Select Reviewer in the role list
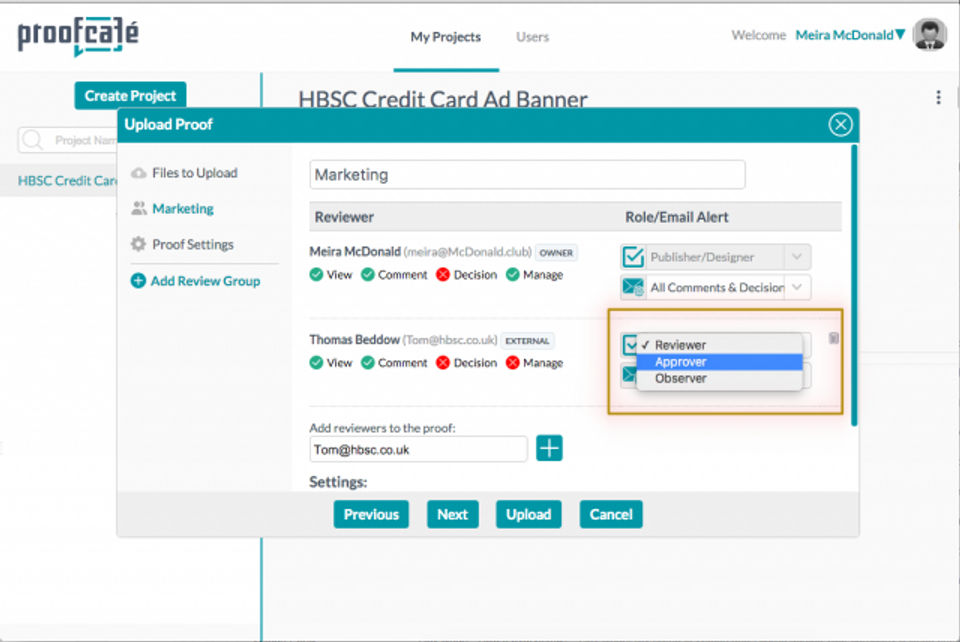The width and height of the screenshot is (960, 642). (x=719, y=345)
